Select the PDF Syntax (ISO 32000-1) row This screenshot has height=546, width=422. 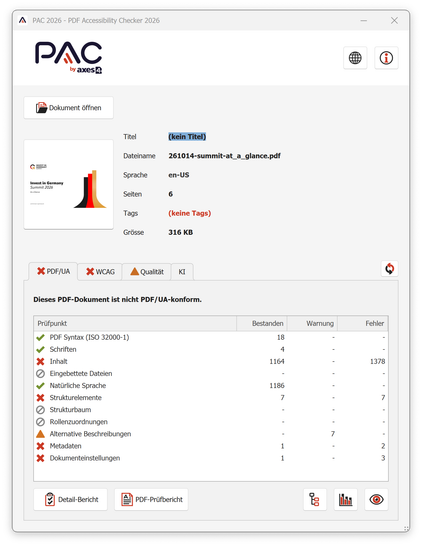[211, 337]
